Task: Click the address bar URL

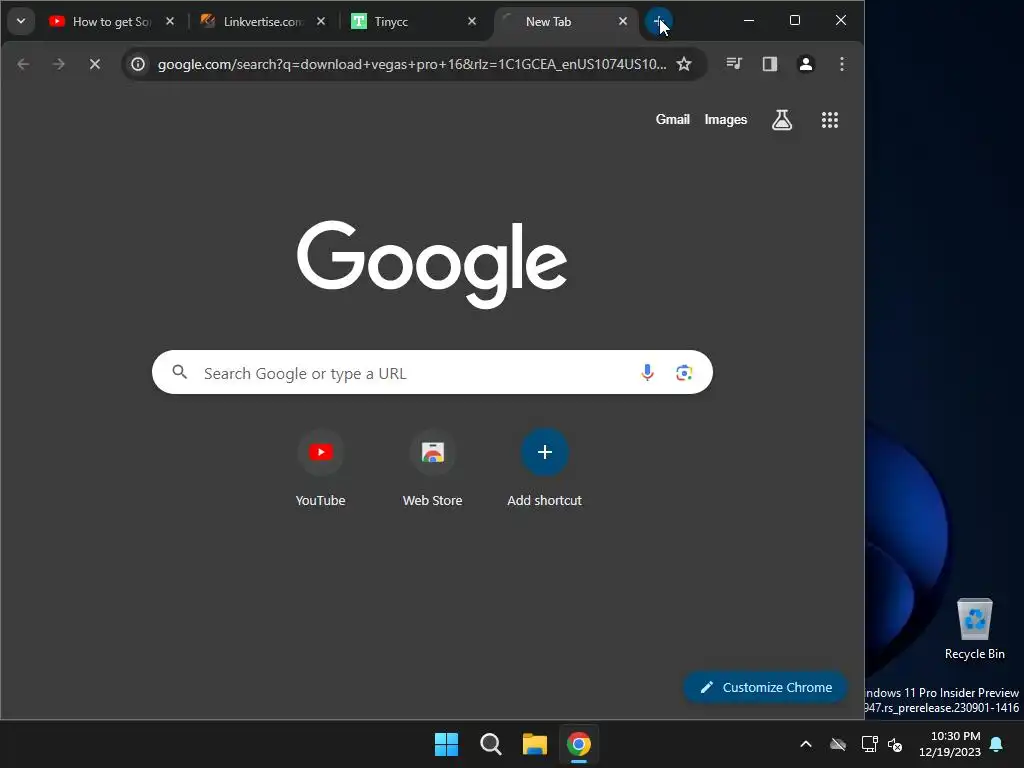Action: [x=412, y=64]
